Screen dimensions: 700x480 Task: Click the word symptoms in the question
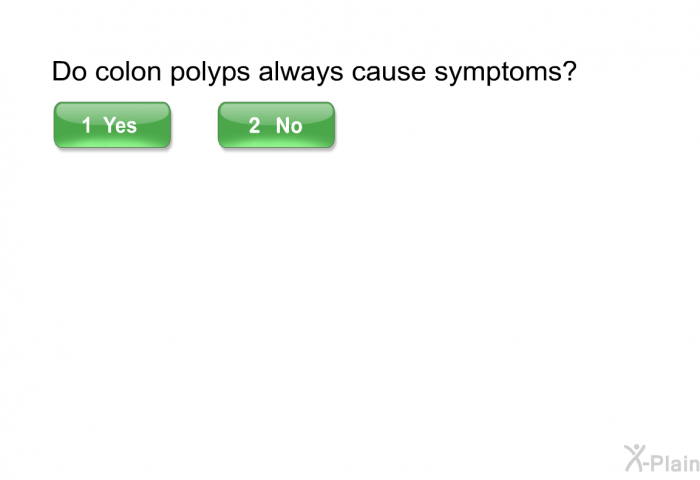(500, 73)
